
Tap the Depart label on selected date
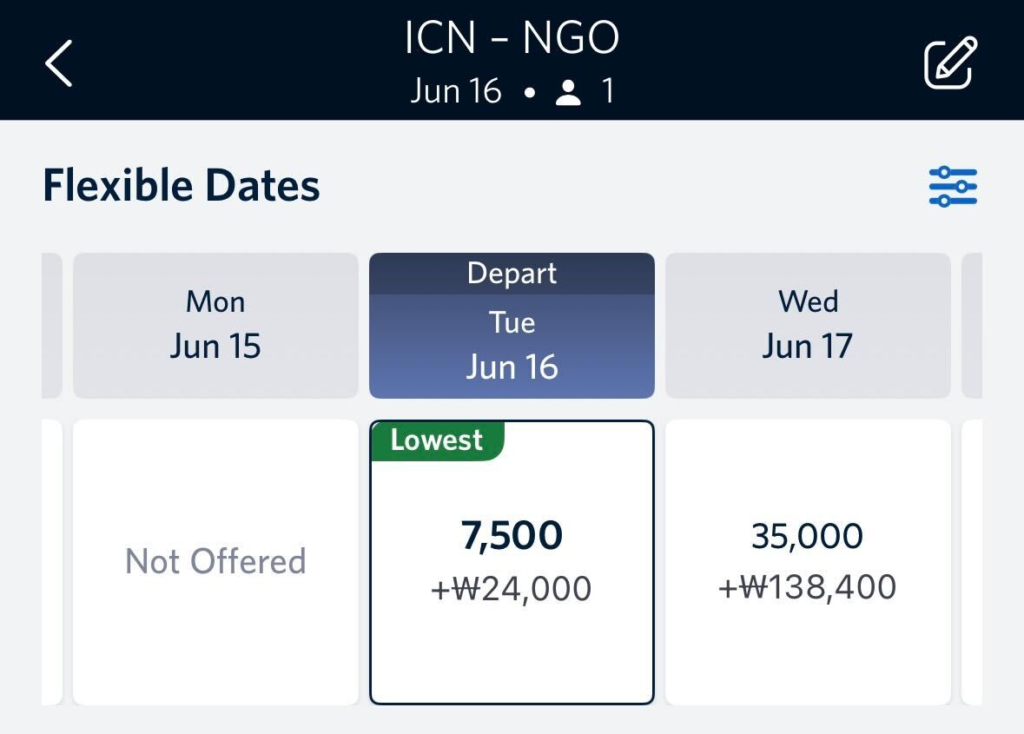(511, 273)
